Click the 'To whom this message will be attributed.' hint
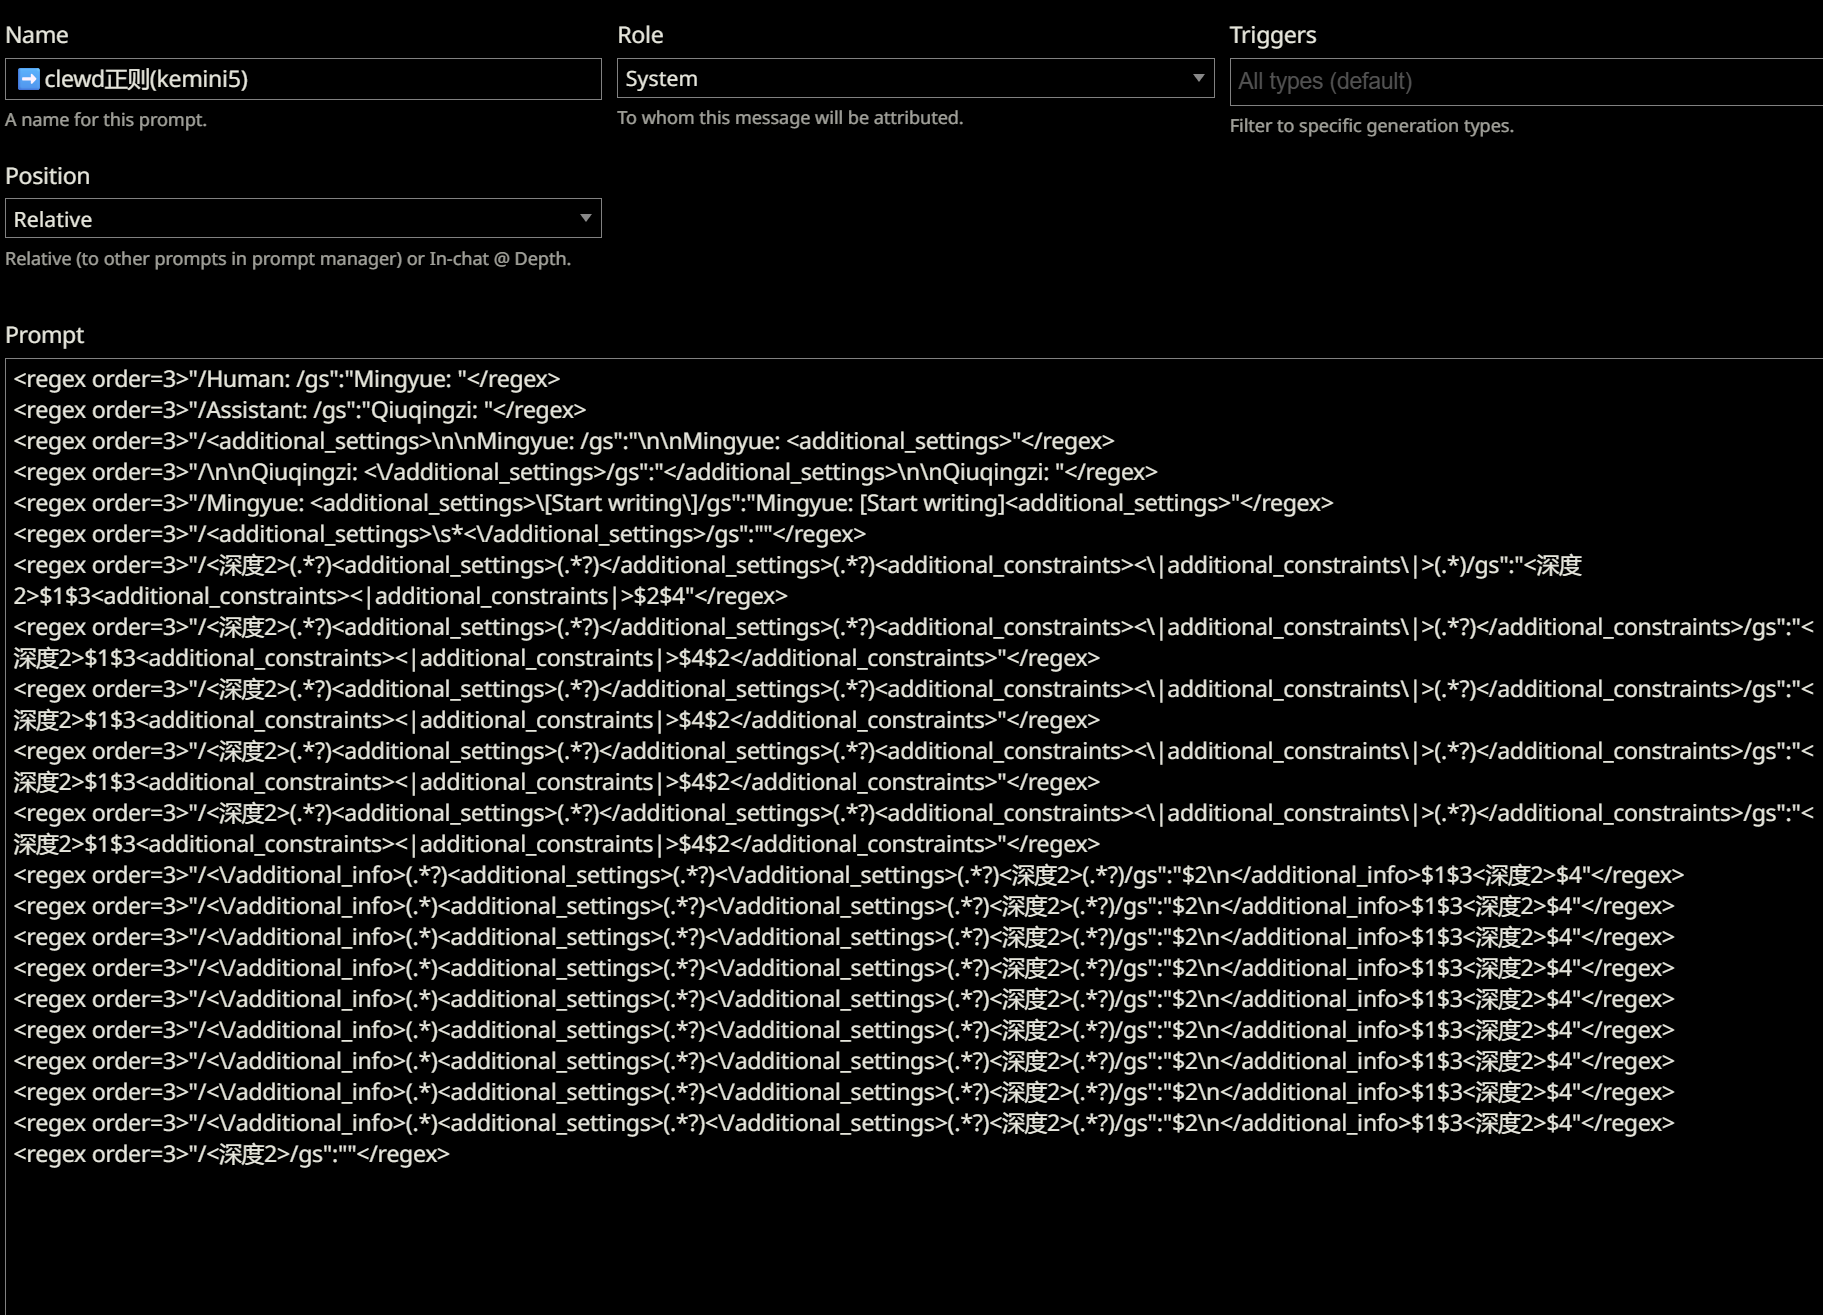Image resolution: width=1823 pixels, height=1315 pixels. coord(790,118)
